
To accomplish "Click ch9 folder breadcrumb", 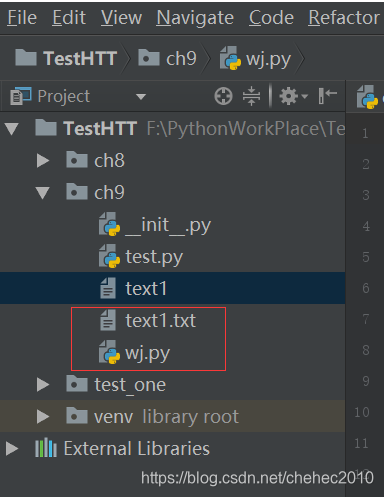I will [167, 58].
